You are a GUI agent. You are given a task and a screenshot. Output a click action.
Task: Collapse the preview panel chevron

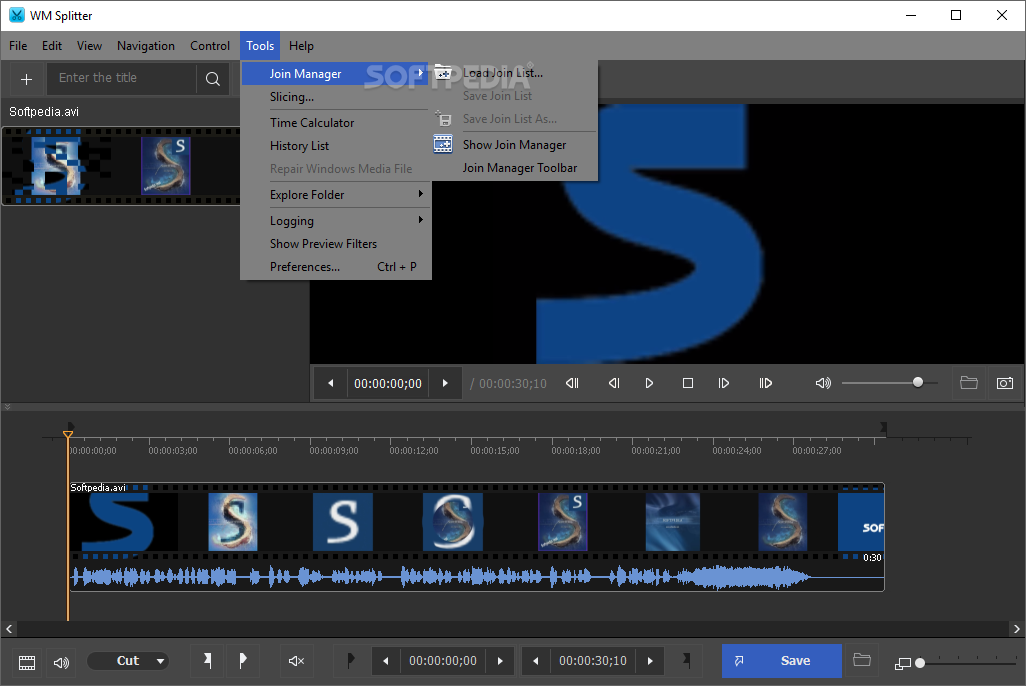[x=7, y=406]
